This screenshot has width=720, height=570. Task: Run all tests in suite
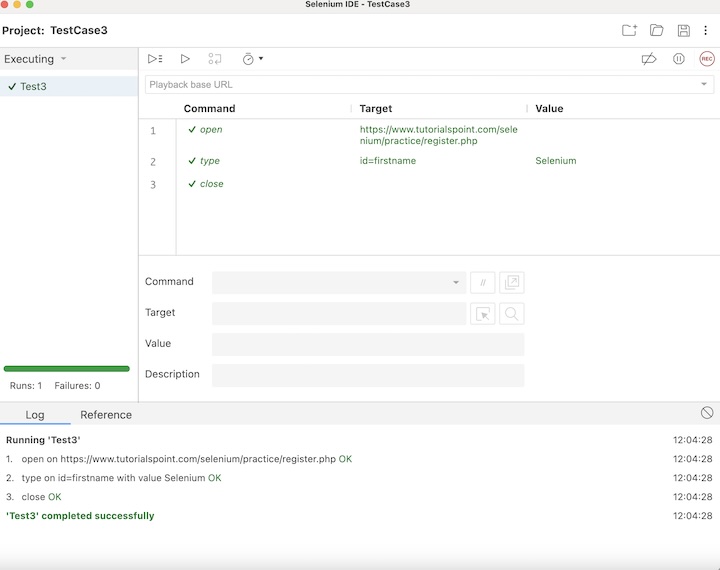pyautogui.click(x=155, y=59)
